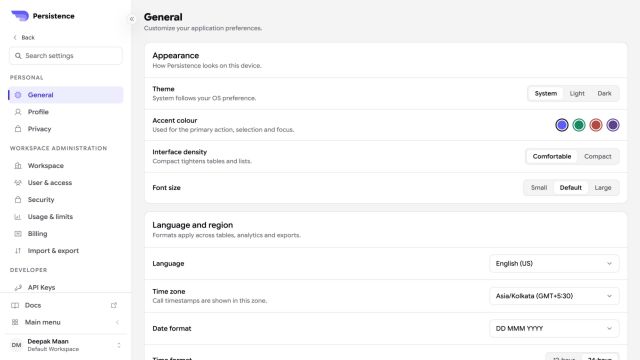Go Back from settings
640x360 pixels.
[24, 38]
